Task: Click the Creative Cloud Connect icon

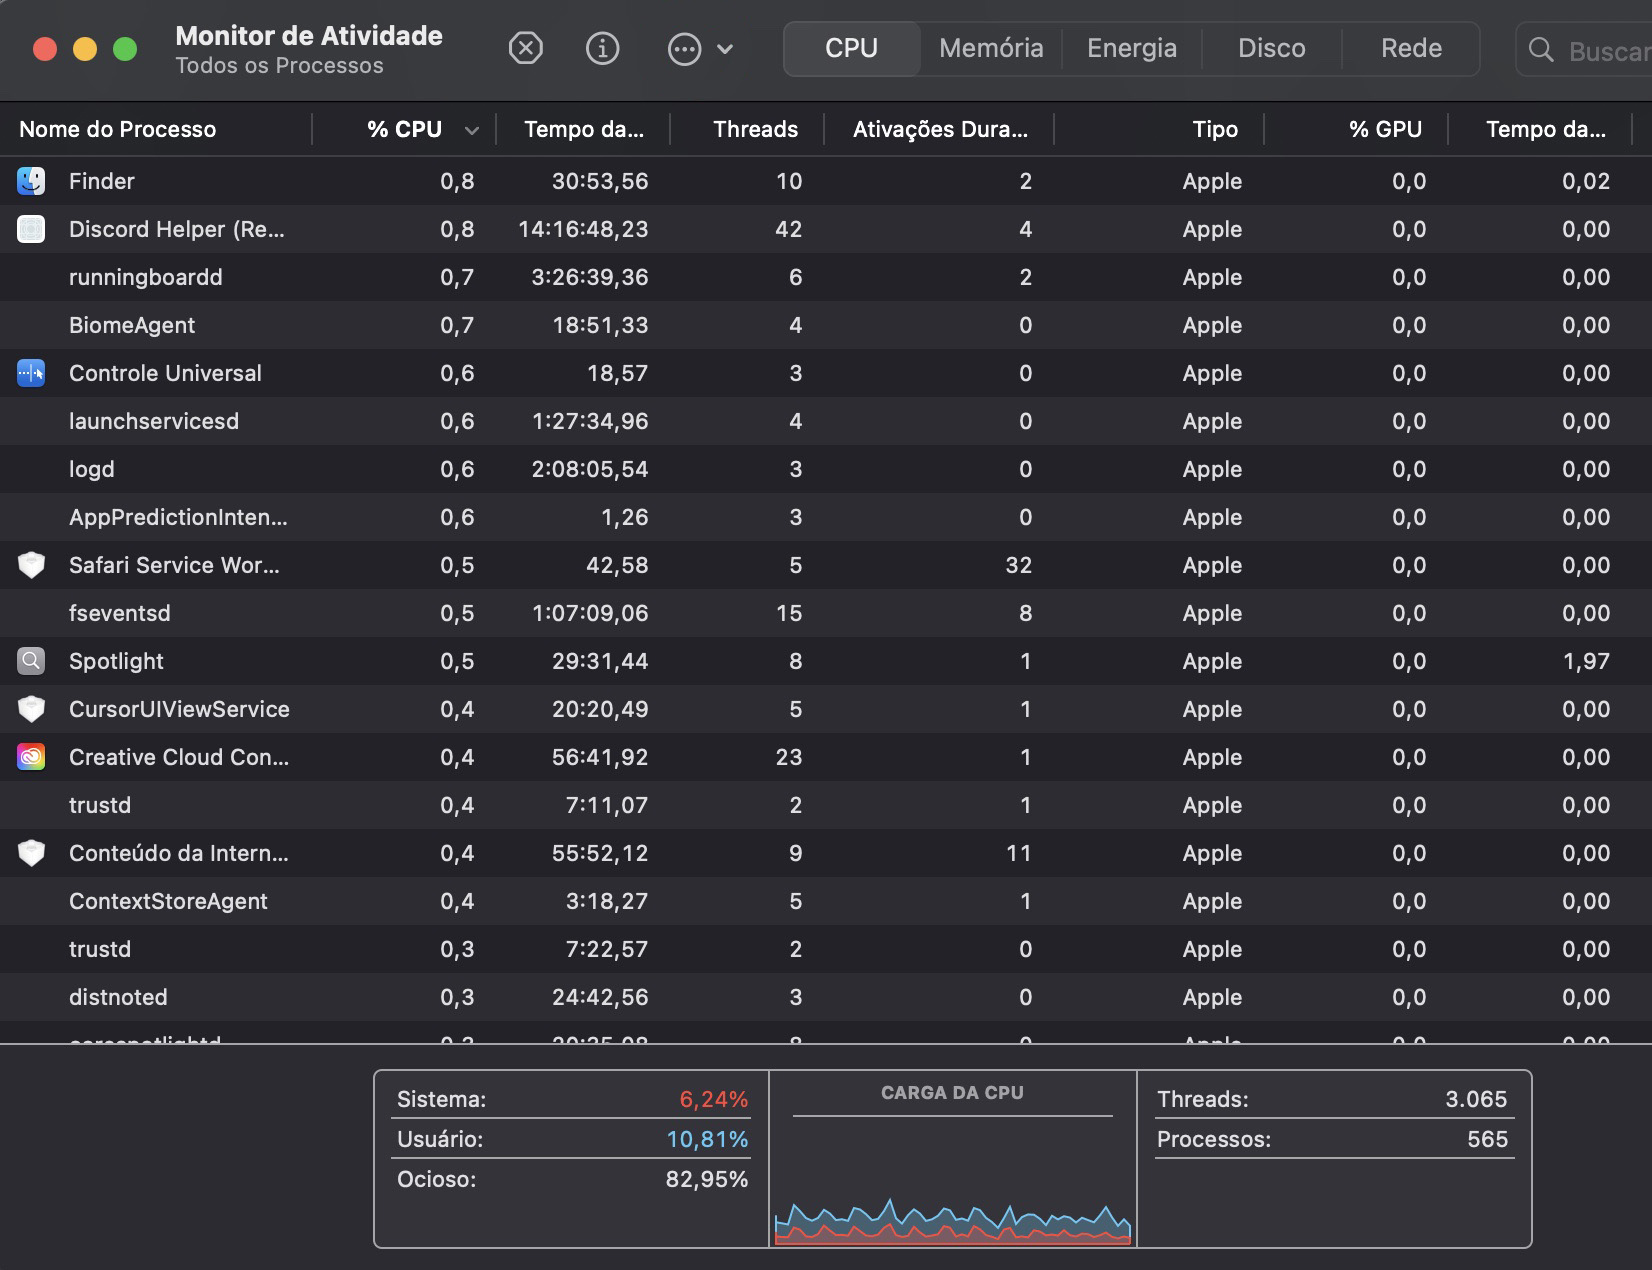Action: click(x=30, y=757)
